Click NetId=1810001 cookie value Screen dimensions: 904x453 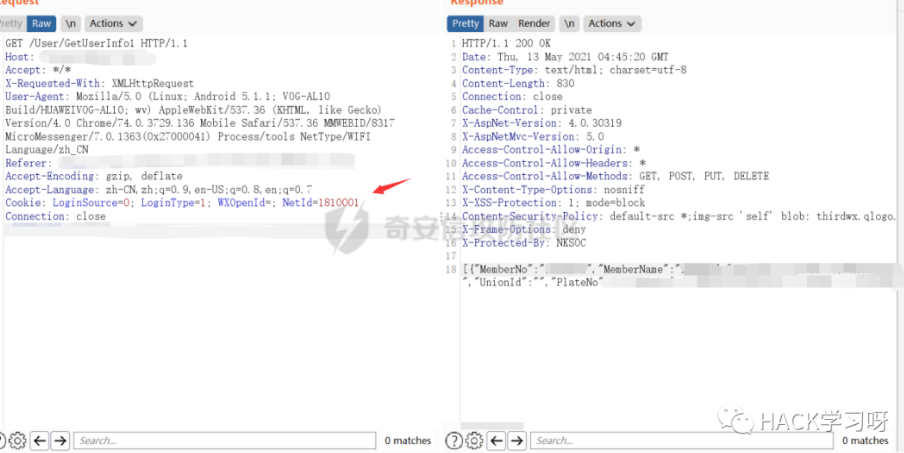[320, 203]
